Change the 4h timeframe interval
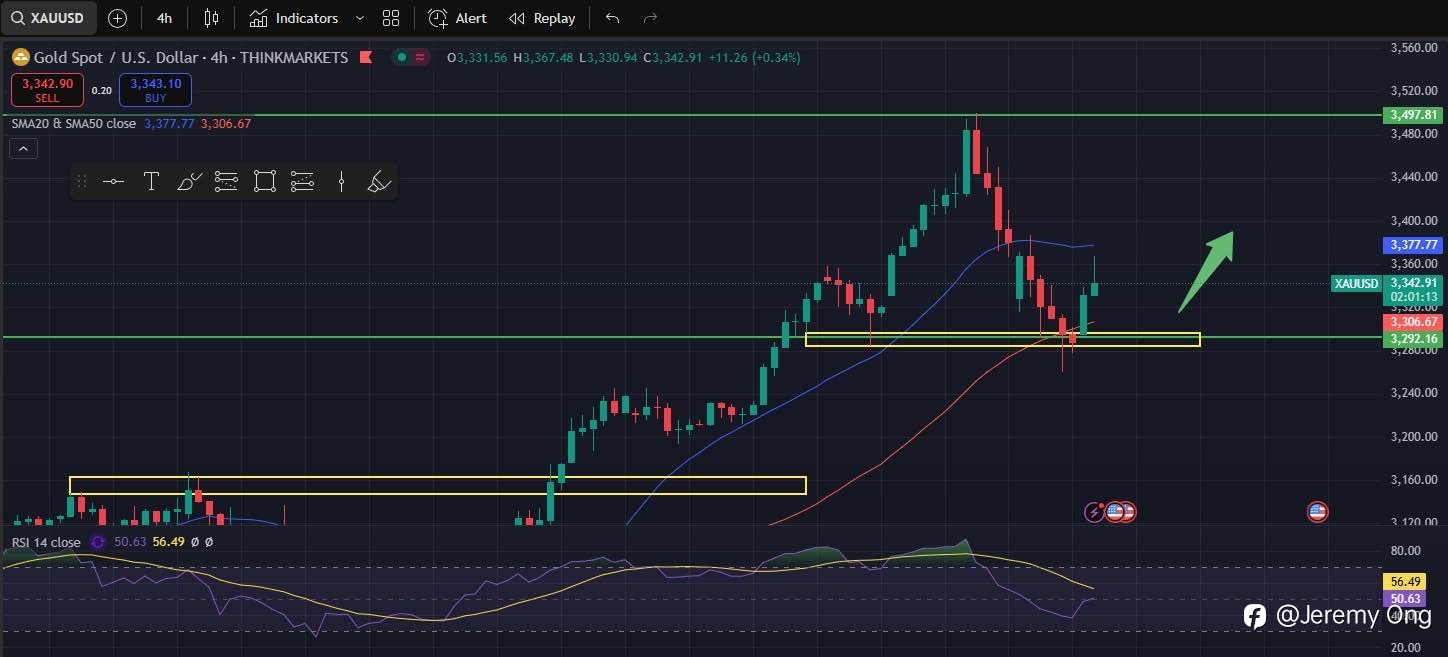This screenshot has width=1448, height=657. point(164,18)
